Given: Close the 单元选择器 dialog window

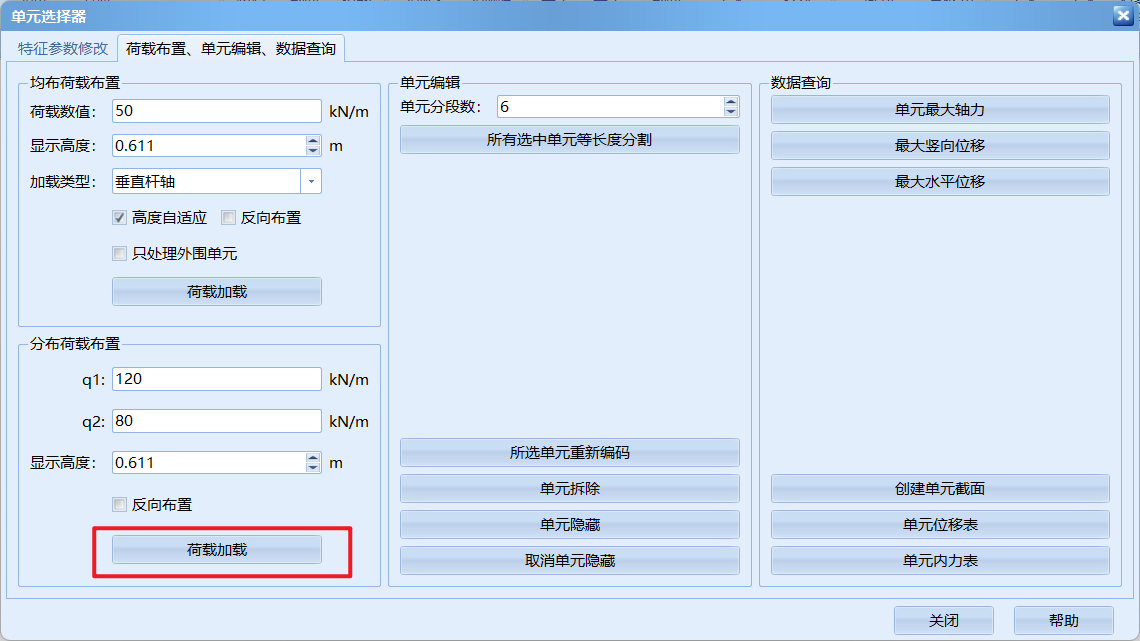Looking at the screenshot, I should pyautogui.click(x=1122, y=15).
